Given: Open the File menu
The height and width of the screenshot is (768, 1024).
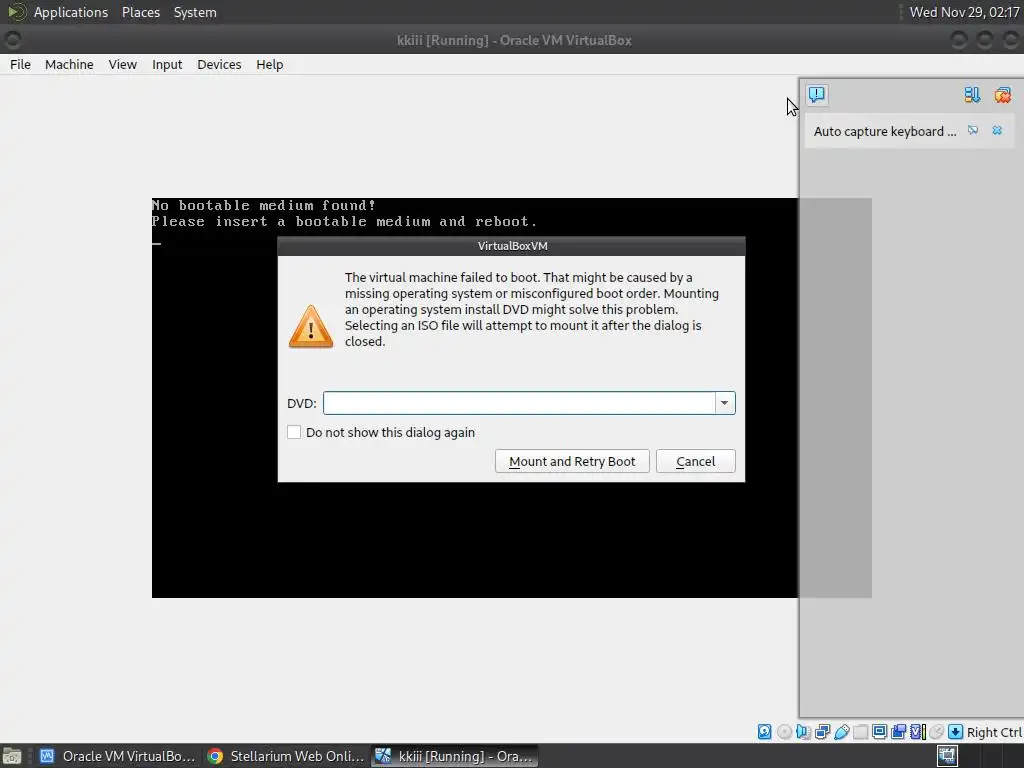Looking at the screenshot, I should tap(20, 65).
